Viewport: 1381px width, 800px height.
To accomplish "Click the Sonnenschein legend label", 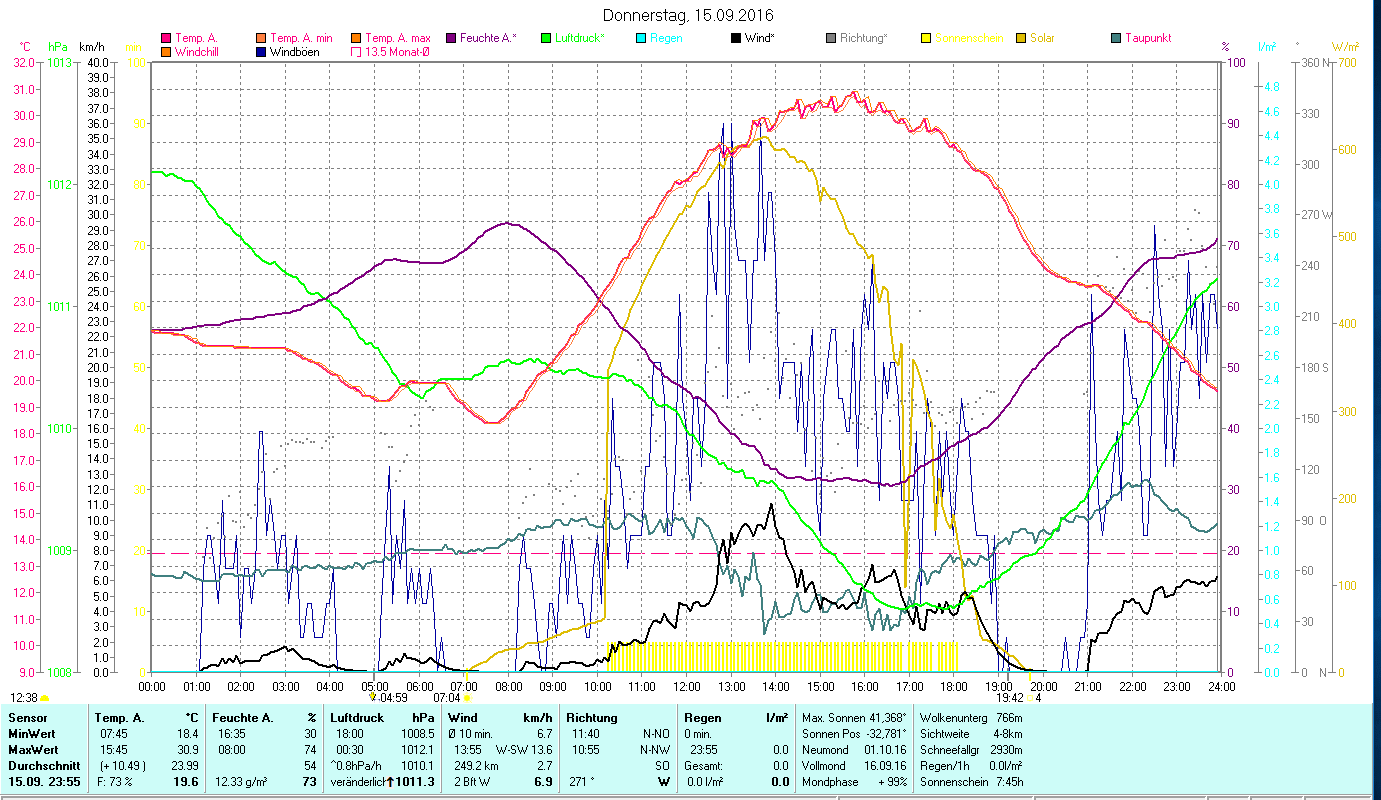I will click(x=968, y=39).
